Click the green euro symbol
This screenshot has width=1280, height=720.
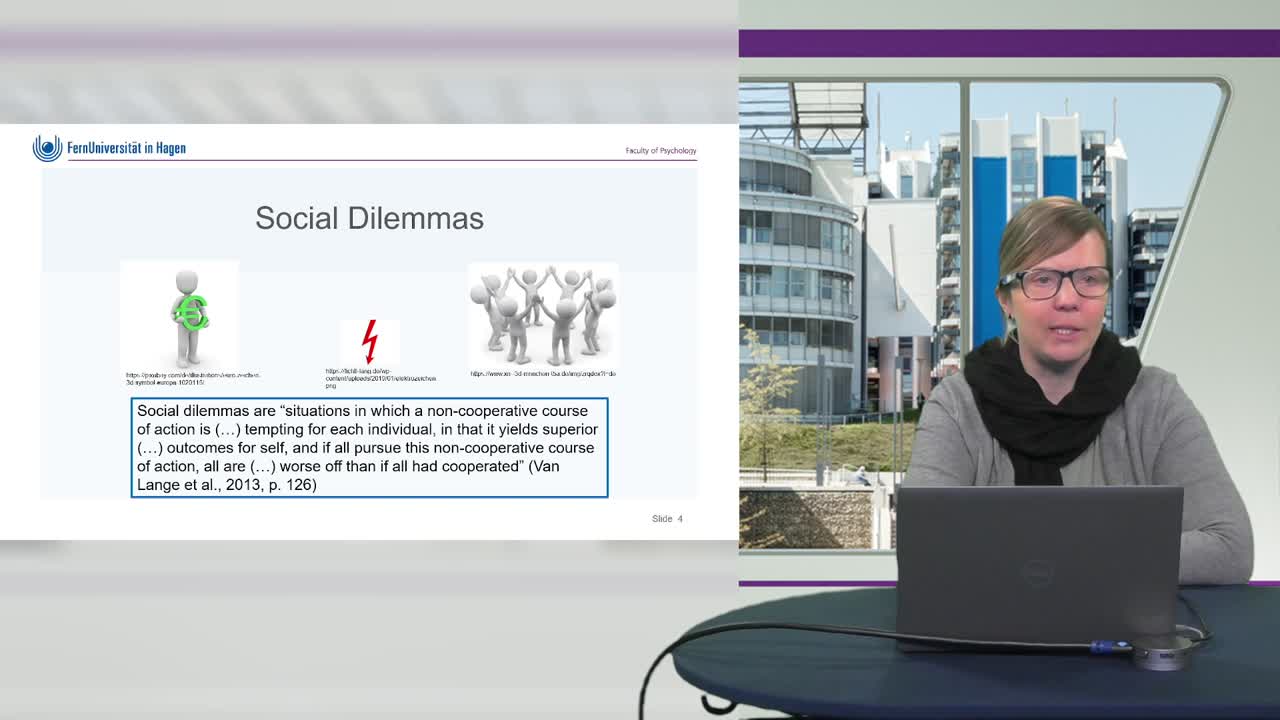click(191, 313)
